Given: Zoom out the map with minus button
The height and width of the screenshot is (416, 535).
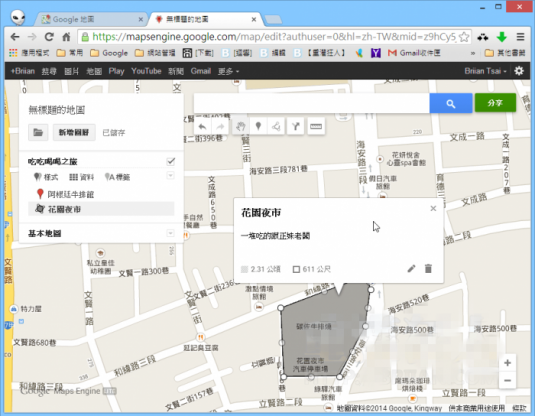Looking at the screenshot, I should click(507, 380).
